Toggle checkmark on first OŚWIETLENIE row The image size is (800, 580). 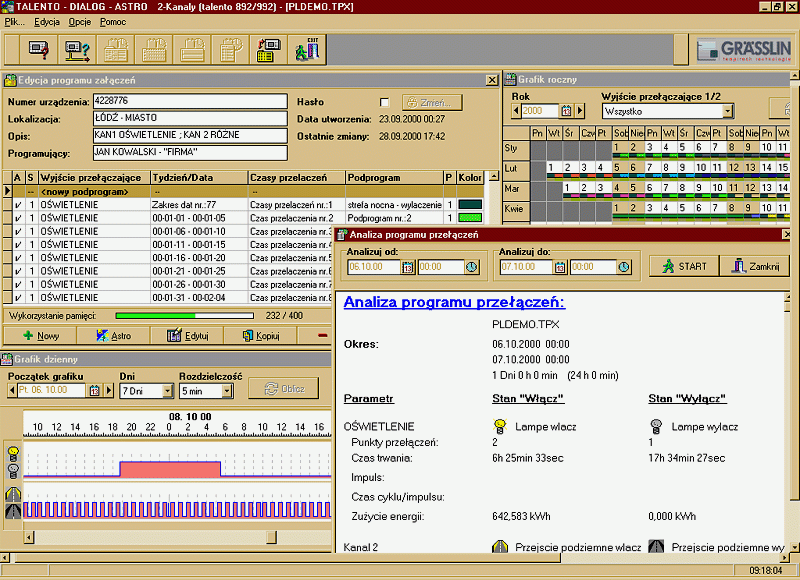tap(18, 204)
